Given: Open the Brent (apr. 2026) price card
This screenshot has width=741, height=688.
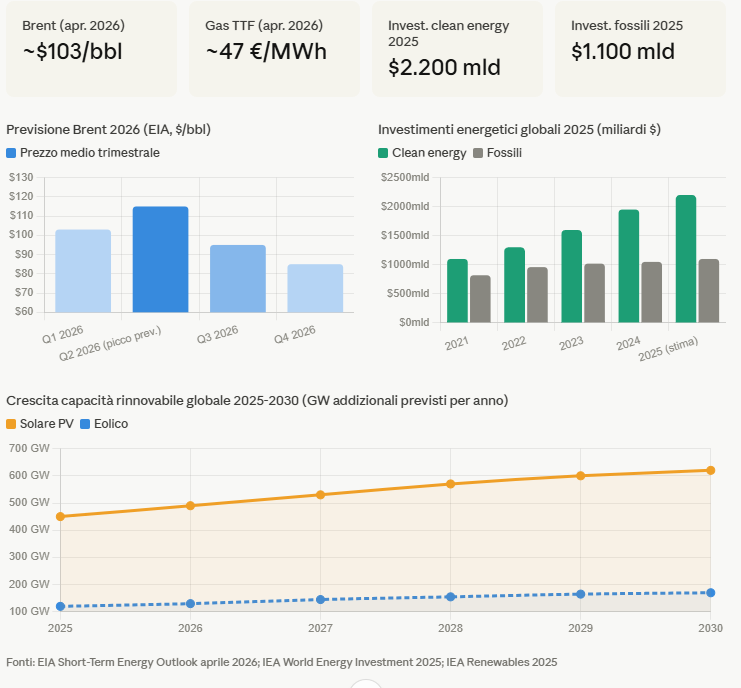Looking at the screenshot, I should point(89,49).
